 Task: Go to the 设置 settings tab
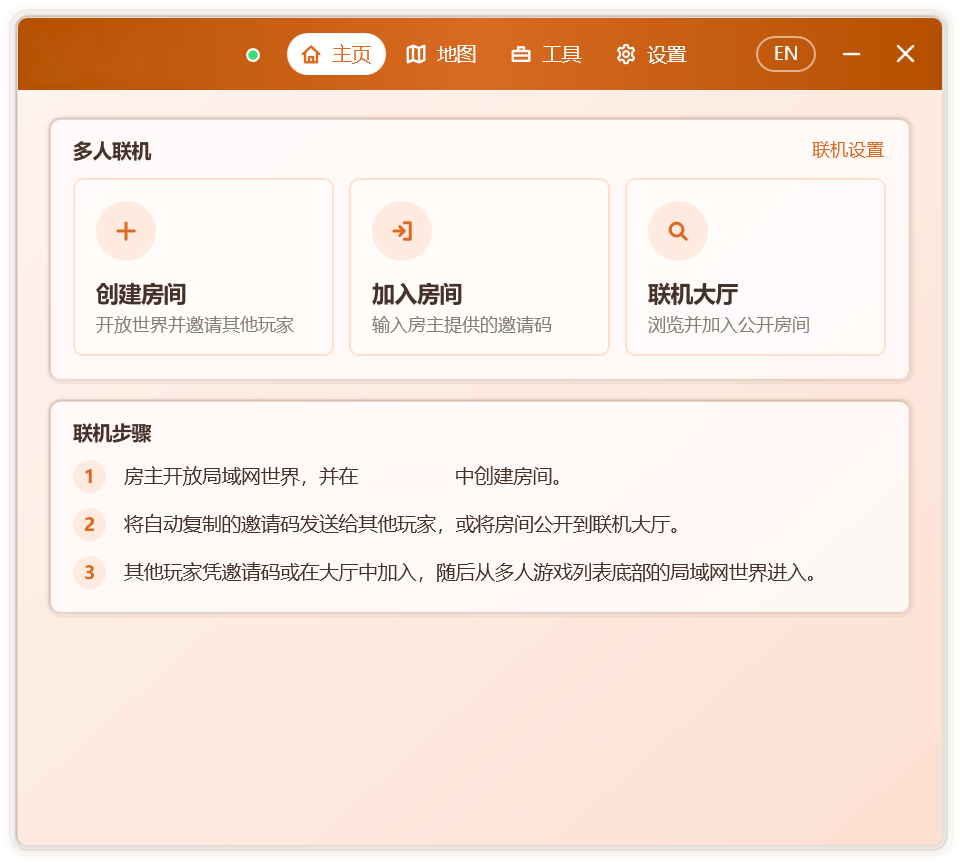651,54
